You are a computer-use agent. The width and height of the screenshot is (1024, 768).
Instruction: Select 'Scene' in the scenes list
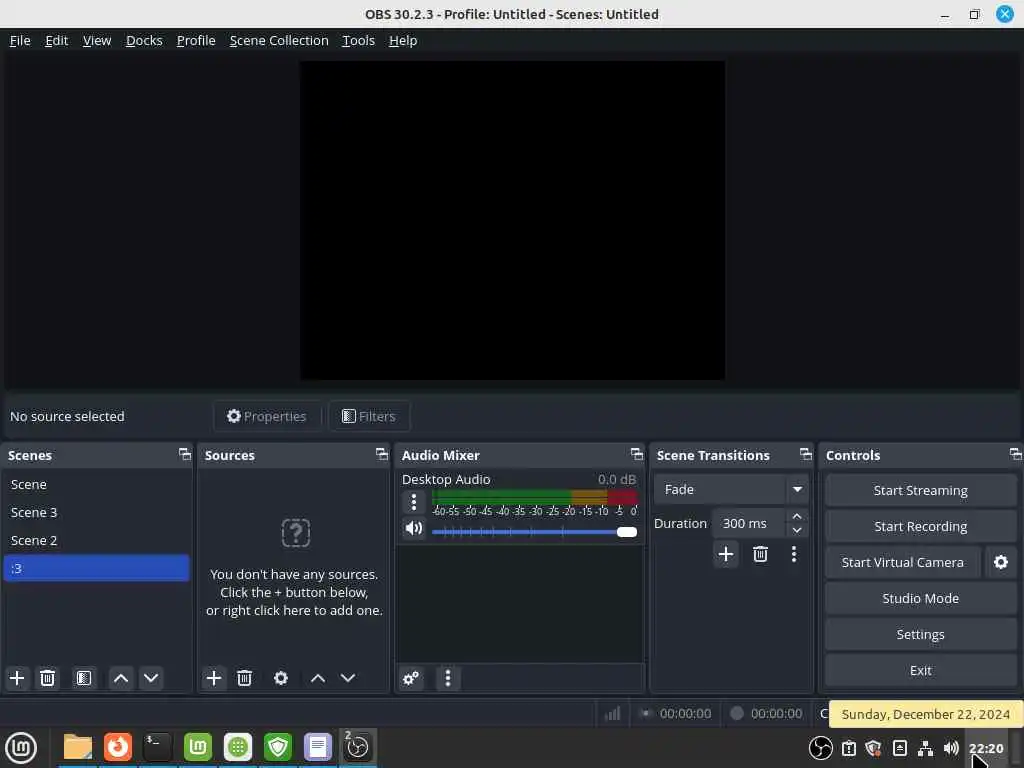(x=96, y=485)
